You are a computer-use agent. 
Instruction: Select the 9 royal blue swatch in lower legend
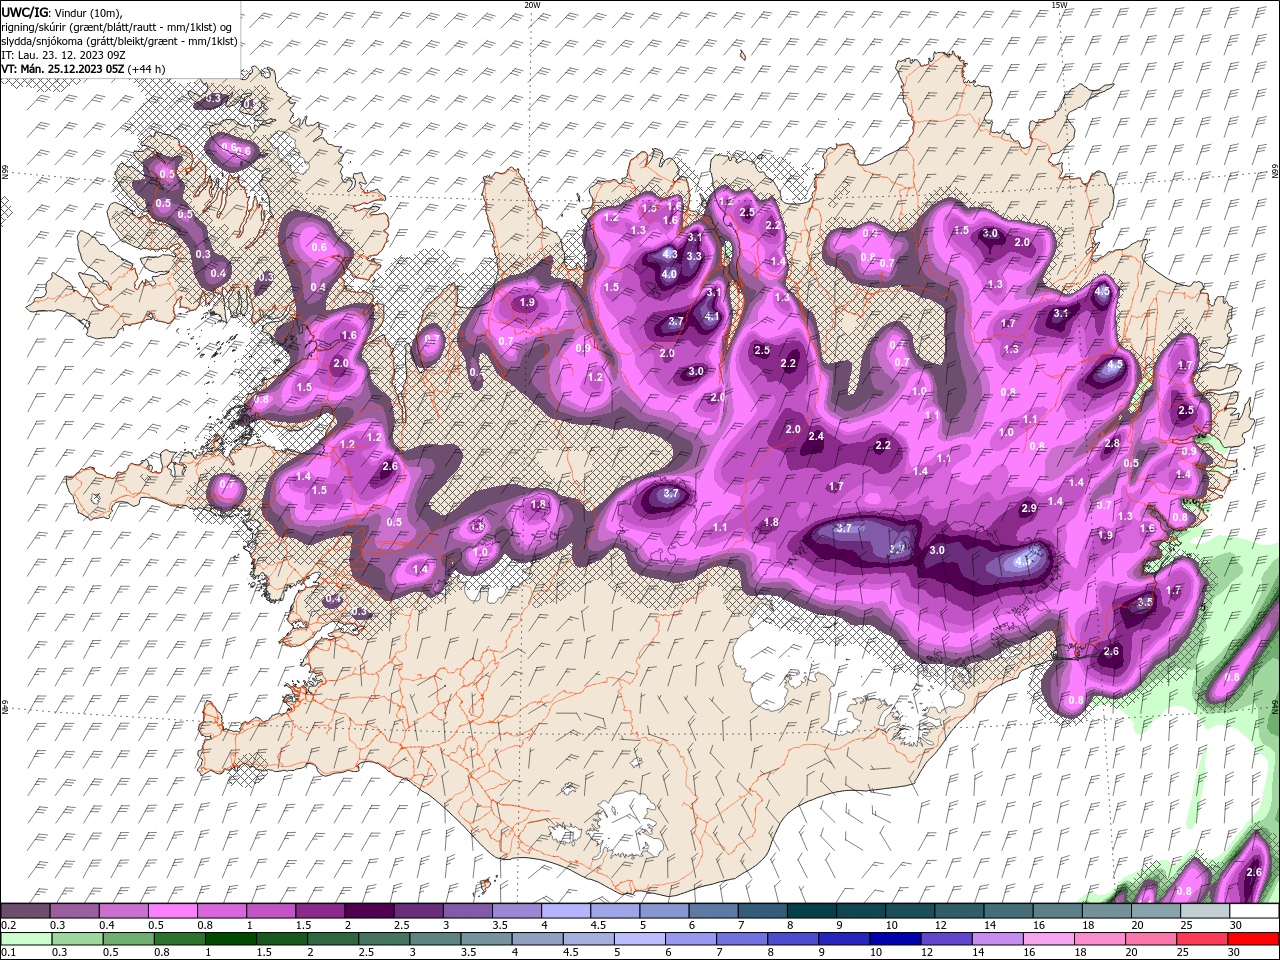pyautogui.click(x=843, y=938)
